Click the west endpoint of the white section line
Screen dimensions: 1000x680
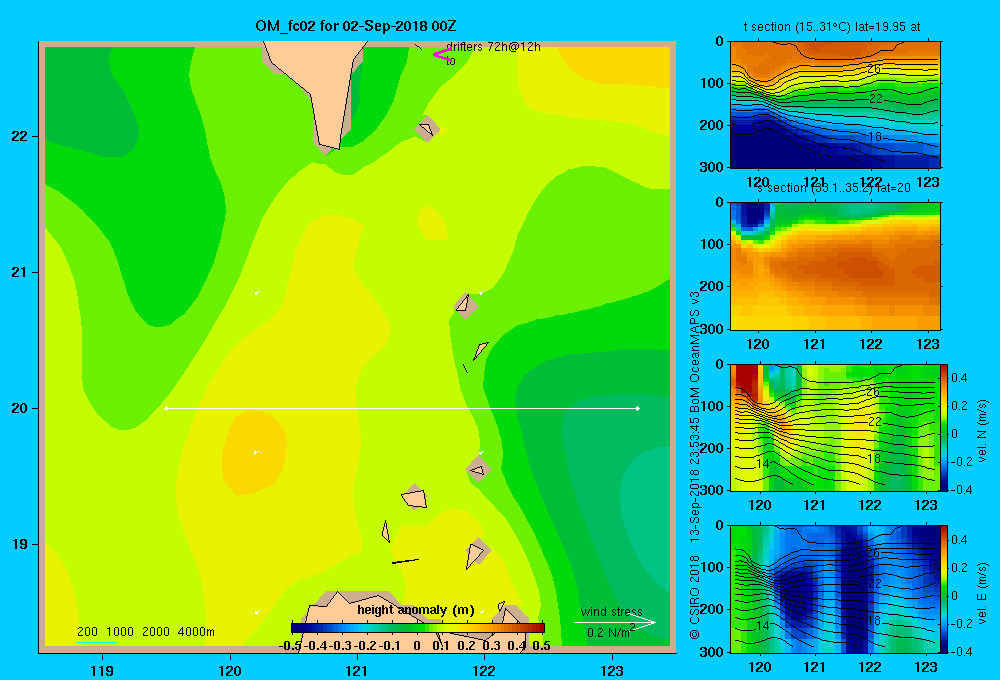point(166,408)
